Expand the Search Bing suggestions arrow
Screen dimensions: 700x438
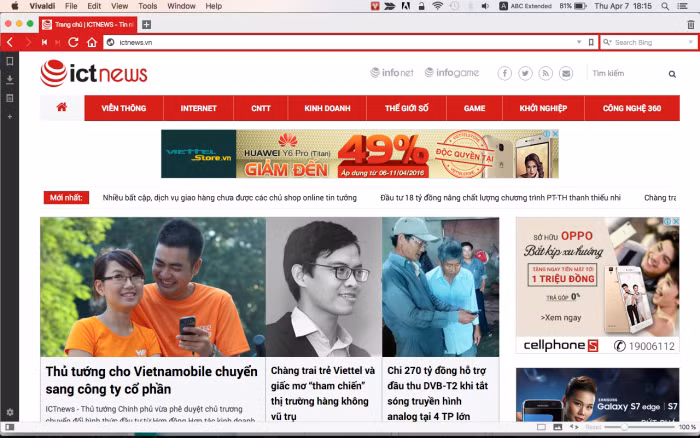point(691,42)
